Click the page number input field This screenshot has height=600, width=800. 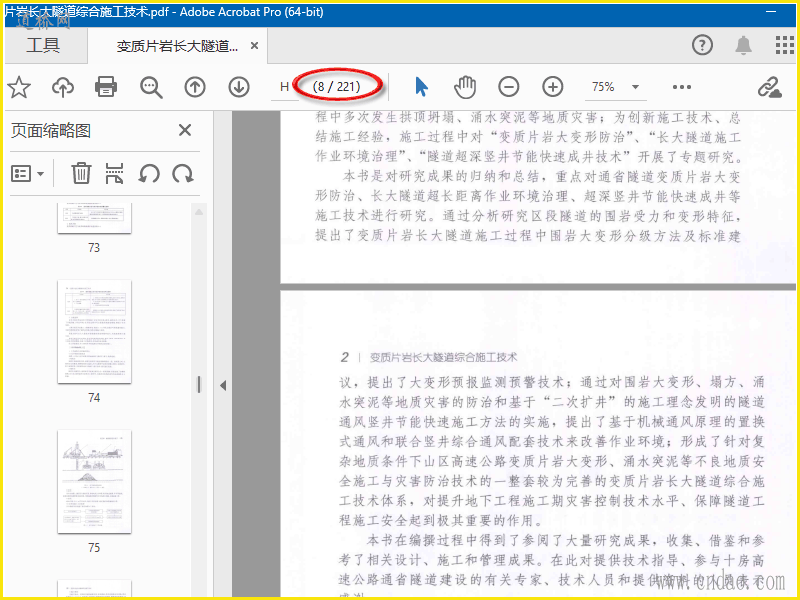tap(284, 87)
